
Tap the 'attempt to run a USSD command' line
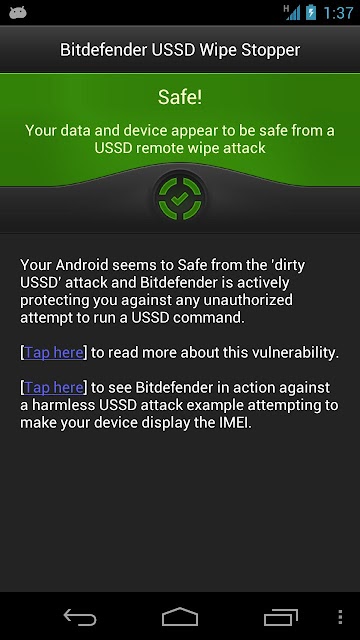click(132, 318)
